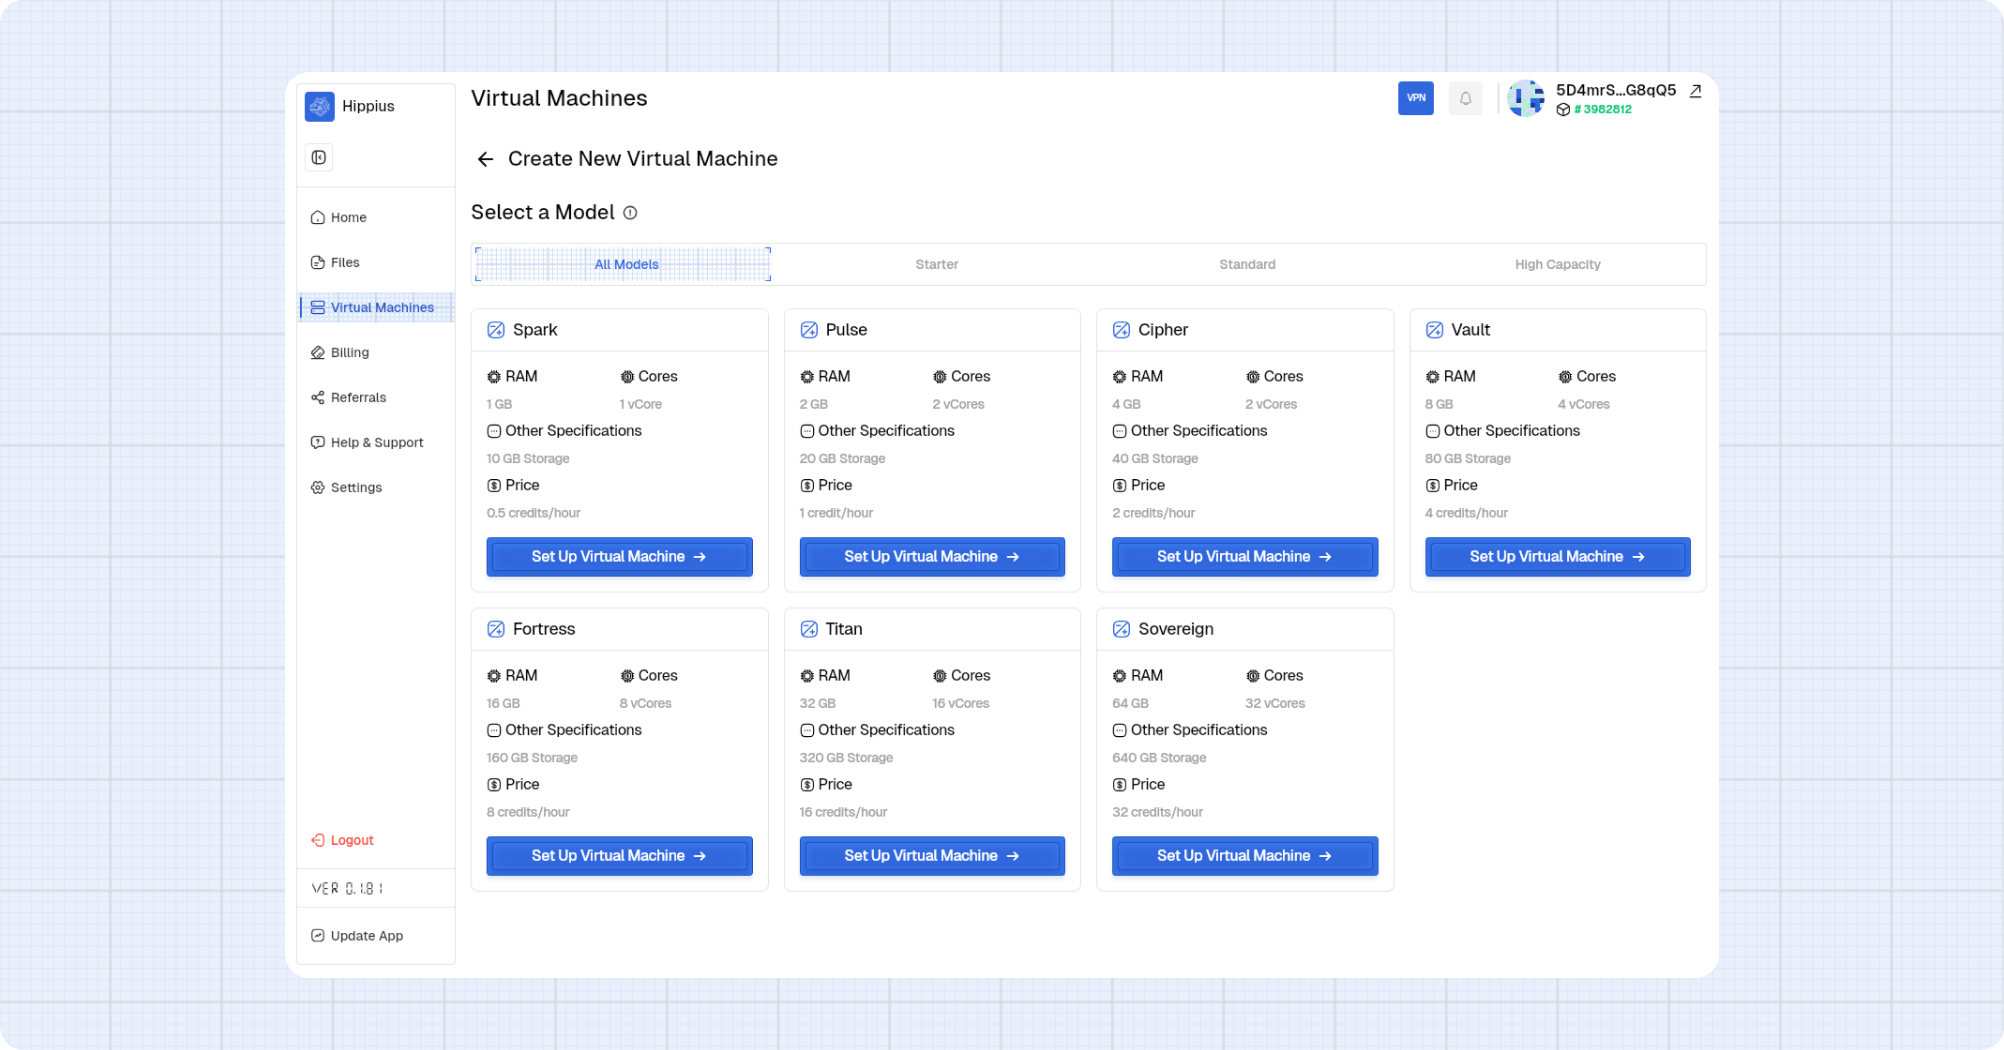Open notifications with the bell icon
Viewport: 2004px width, 1050px height.
(x=1465, y=98)
